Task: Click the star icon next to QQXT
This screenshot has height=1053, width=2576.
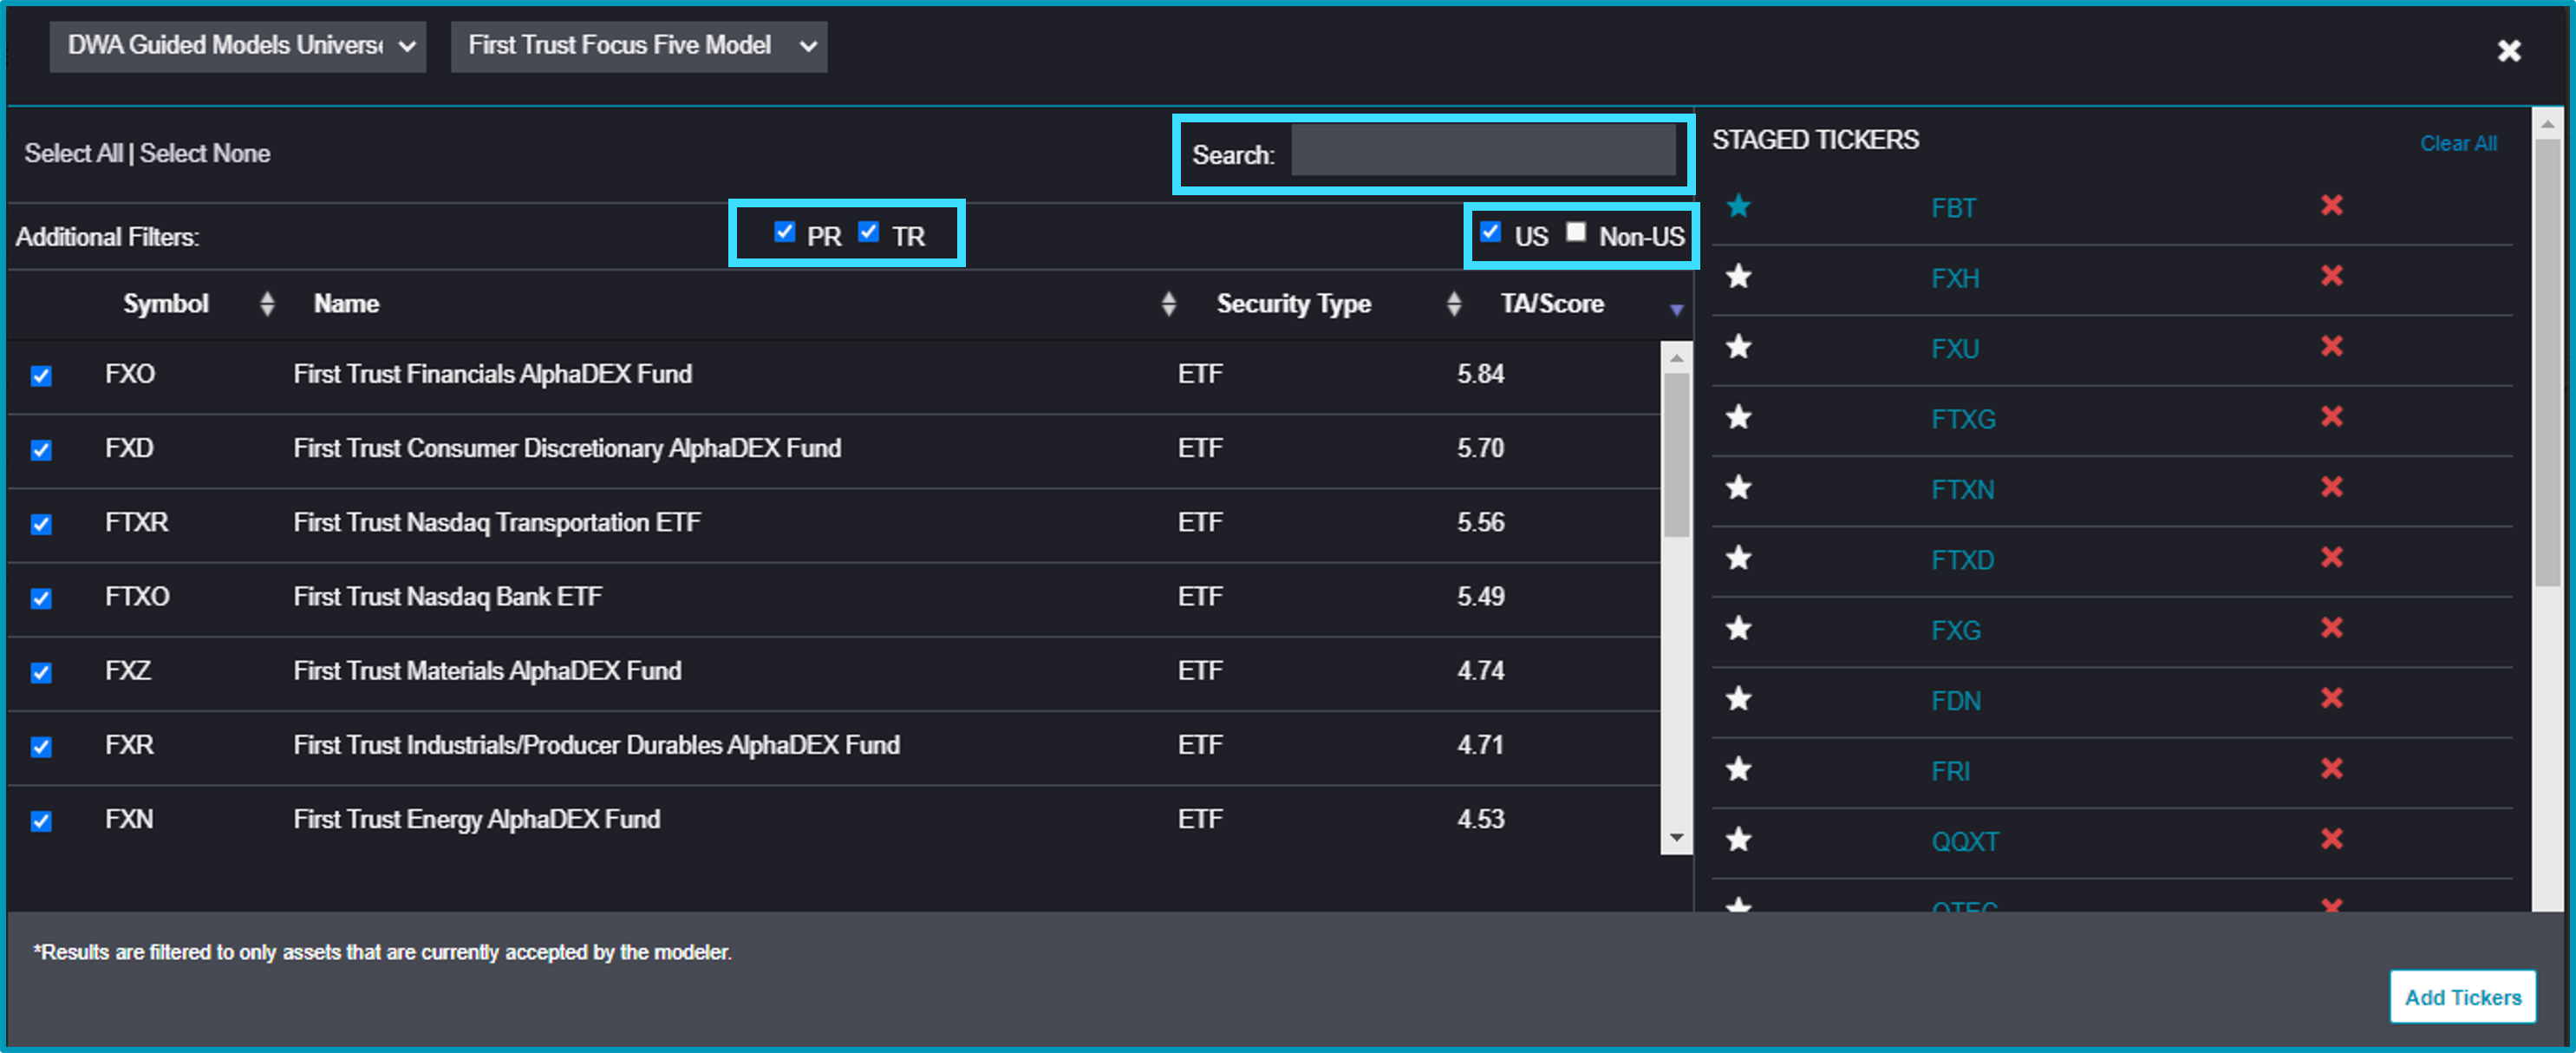Action: [1739, 839]
